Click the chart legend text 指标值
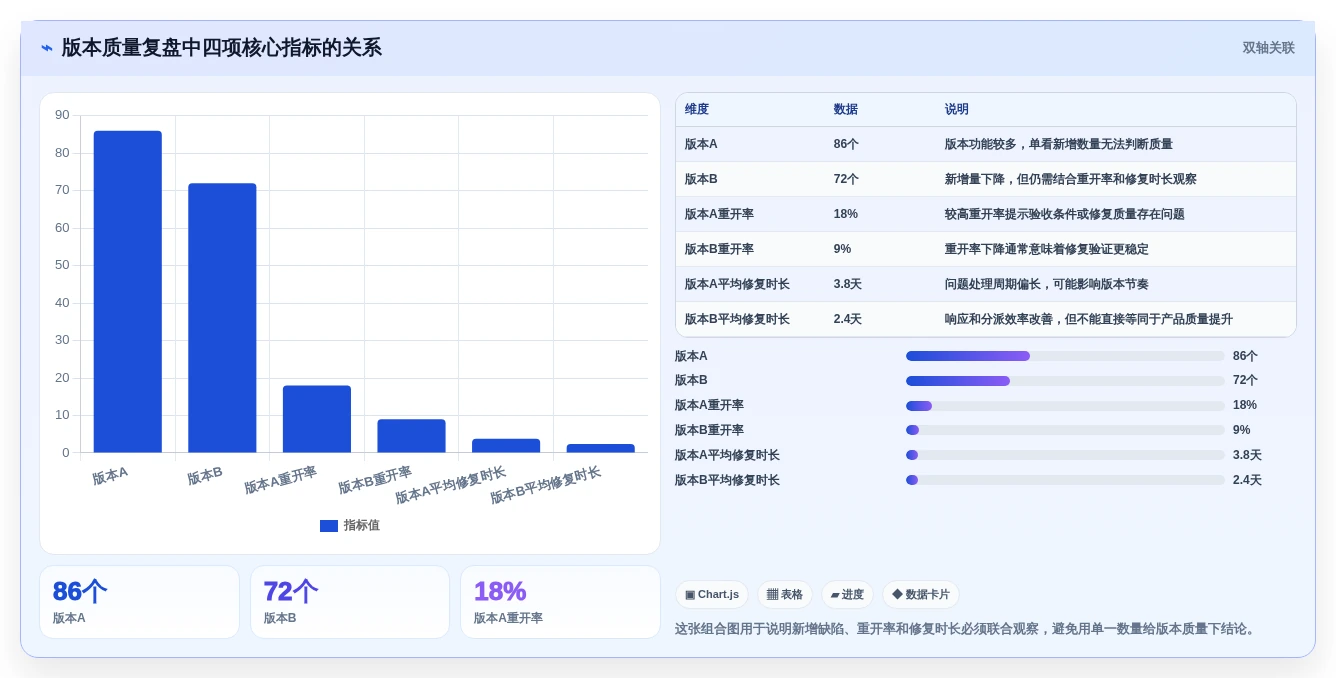Viewport: 1336px width, 678px height. tap(362, 526)
